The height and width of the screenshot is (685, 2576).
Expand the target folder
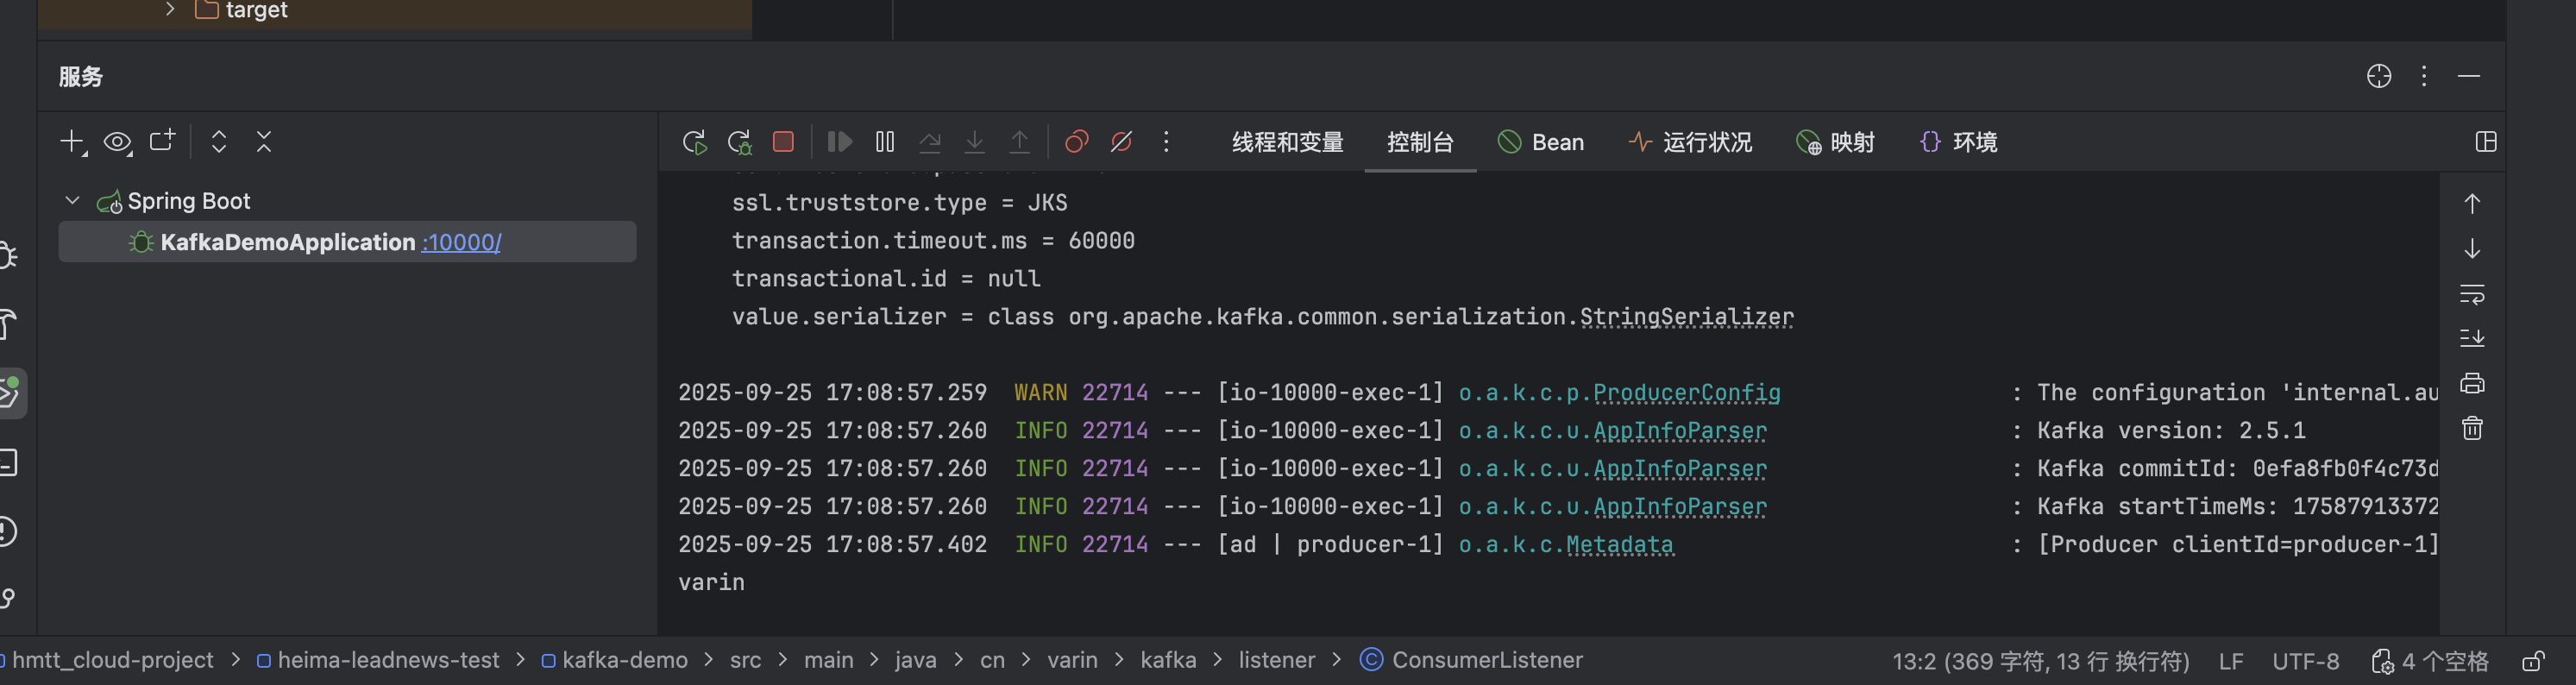point(170,9)
